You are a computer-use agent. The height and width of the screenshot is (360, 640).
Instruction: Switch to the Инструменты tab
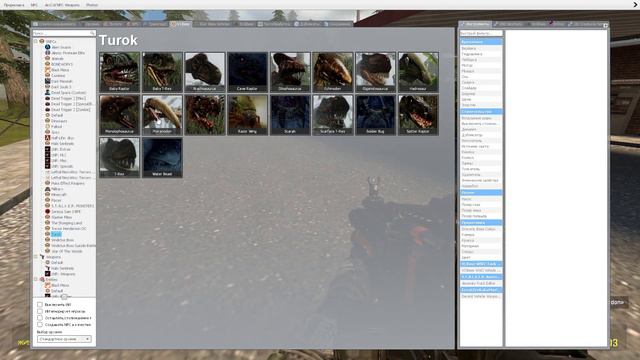475,24
